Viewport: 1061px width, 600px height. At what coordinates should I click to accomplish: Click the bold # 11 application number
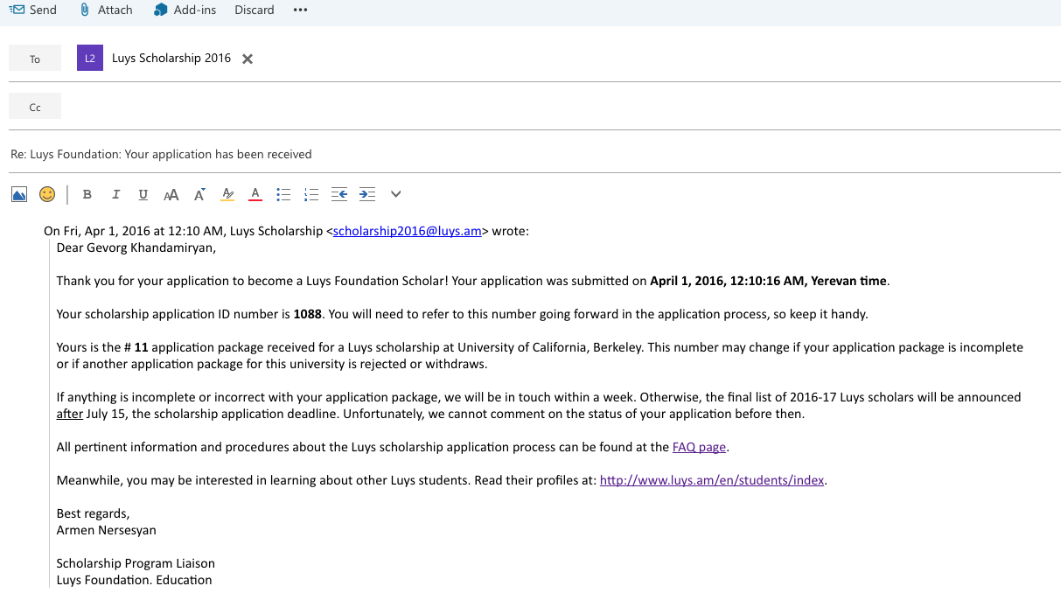click(136, 348)
